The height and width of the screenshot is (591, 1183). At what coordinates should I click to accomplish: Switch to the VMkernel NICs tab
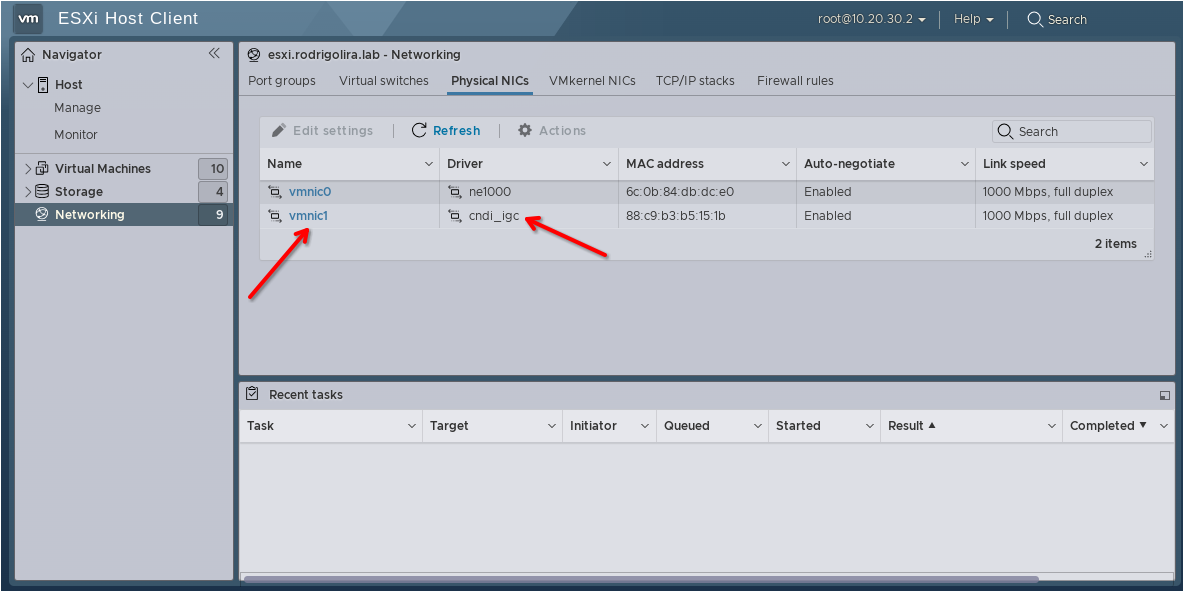(x=592, y=81)
